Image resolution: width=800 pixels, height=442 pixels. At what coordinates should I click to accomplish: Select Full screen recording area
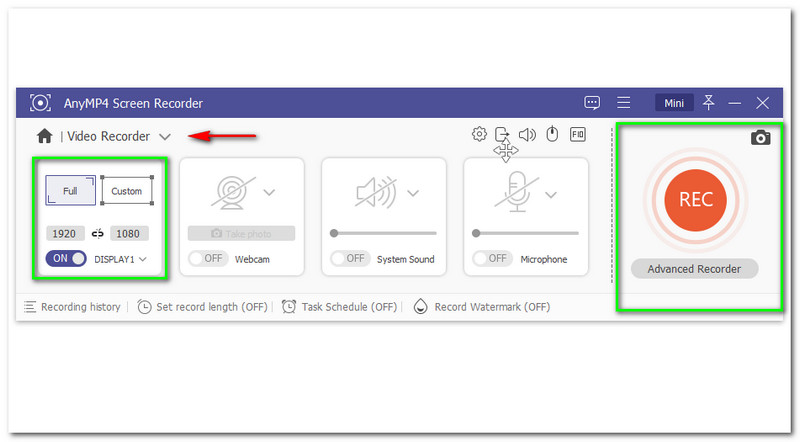point(70,191)
